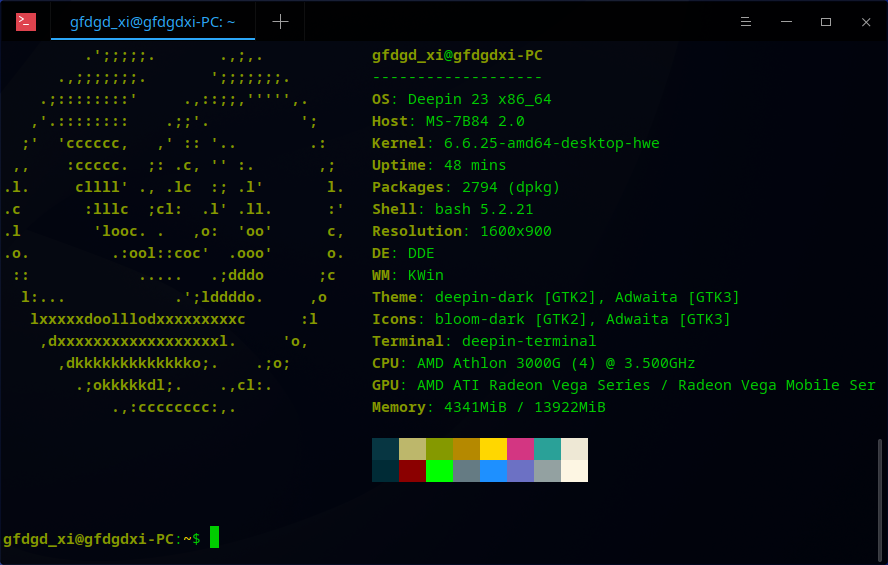The width and height of the screenshot is (888, 565).
Task: Click the 'Shell: bash 5.2.21' line
Action: (452, 209)
